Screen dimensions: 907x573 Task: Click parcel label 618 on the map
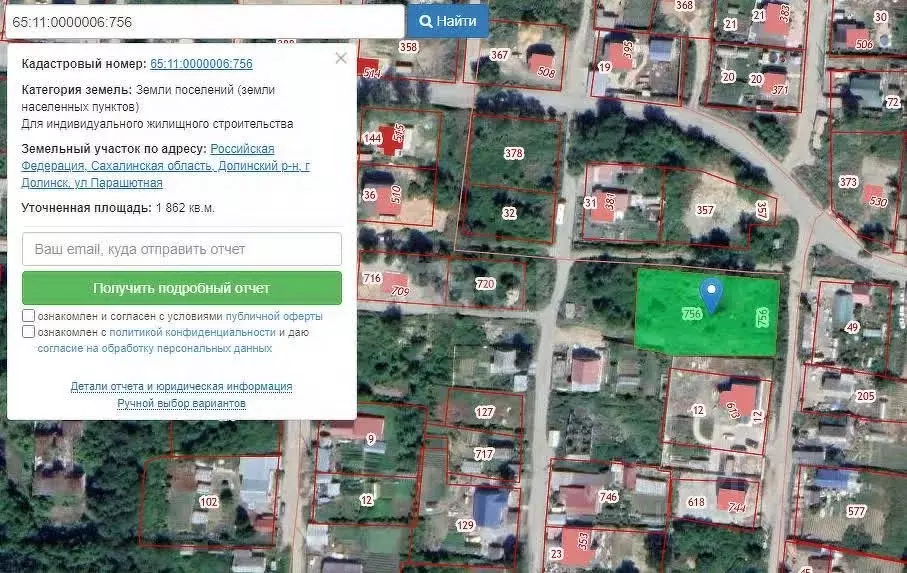(696, 502)
